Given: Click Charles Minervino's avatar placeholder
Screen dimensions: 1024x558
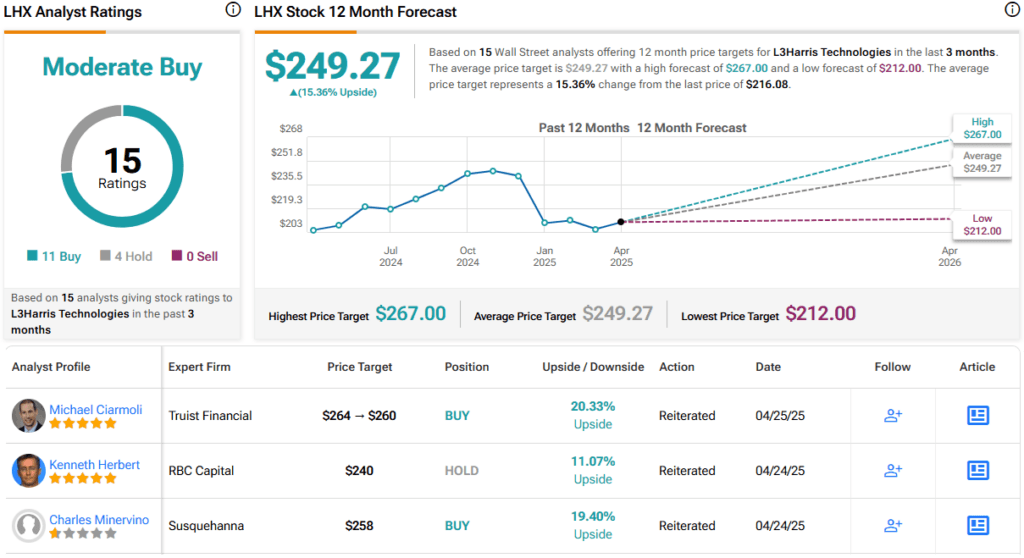Looking at the screenshot, I should pos(28,525).
